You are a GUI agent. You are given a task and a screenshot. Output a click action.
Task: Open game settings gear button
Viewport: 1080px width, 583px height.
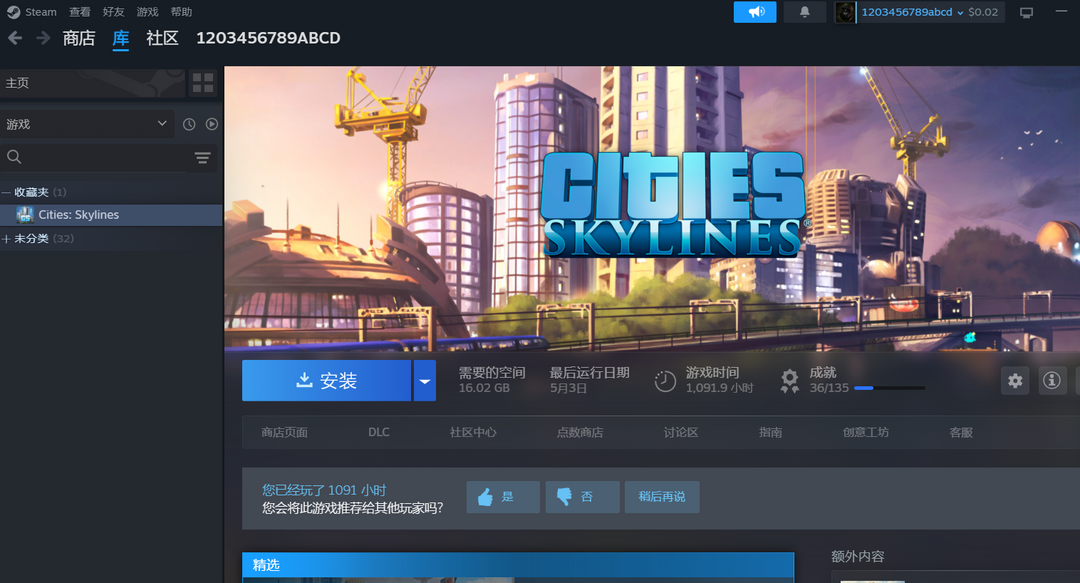click(1015, 380)
